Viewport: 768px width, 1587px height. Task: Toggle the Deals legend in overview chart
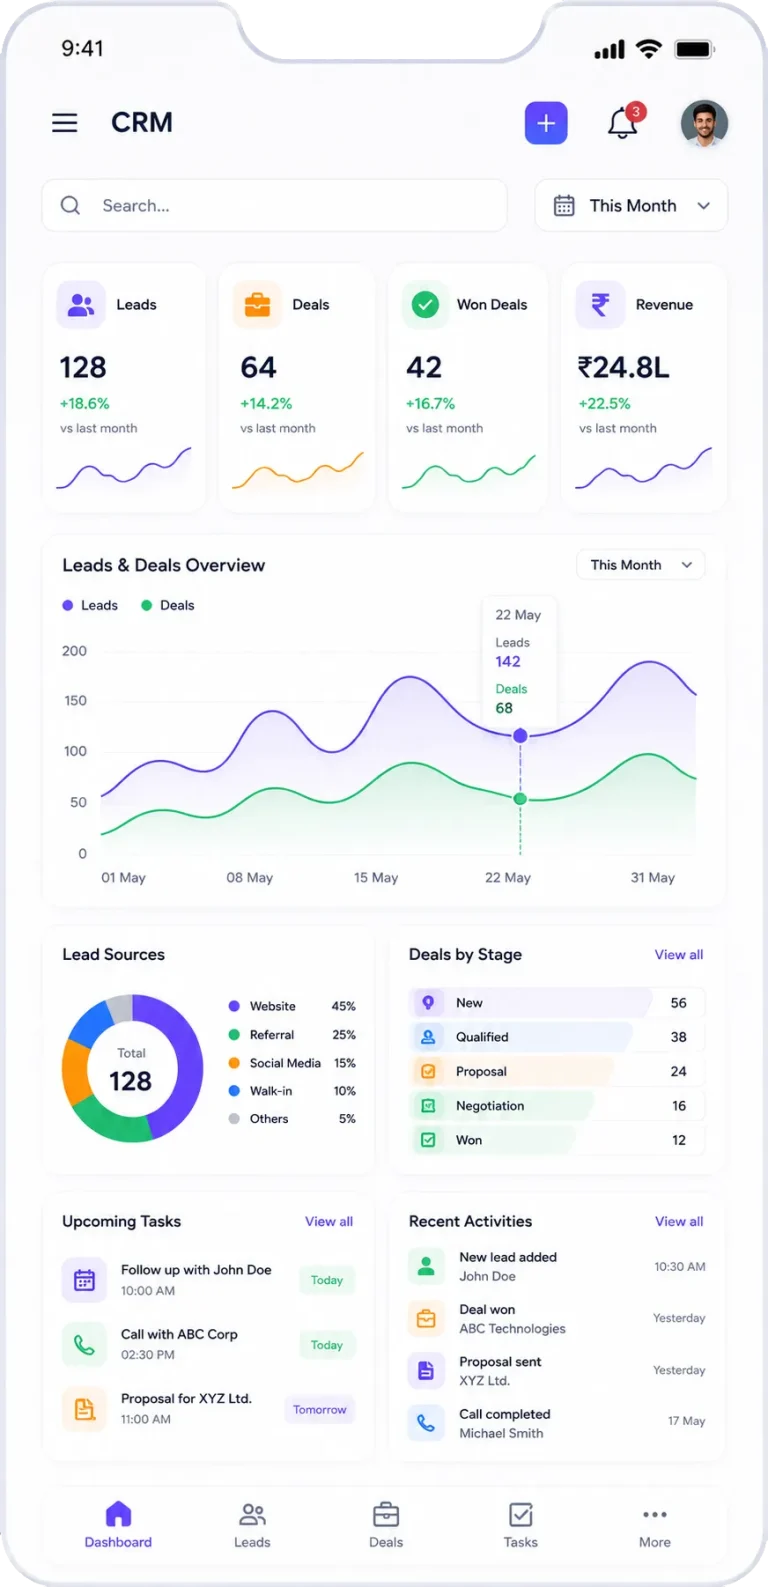[168, 605]
